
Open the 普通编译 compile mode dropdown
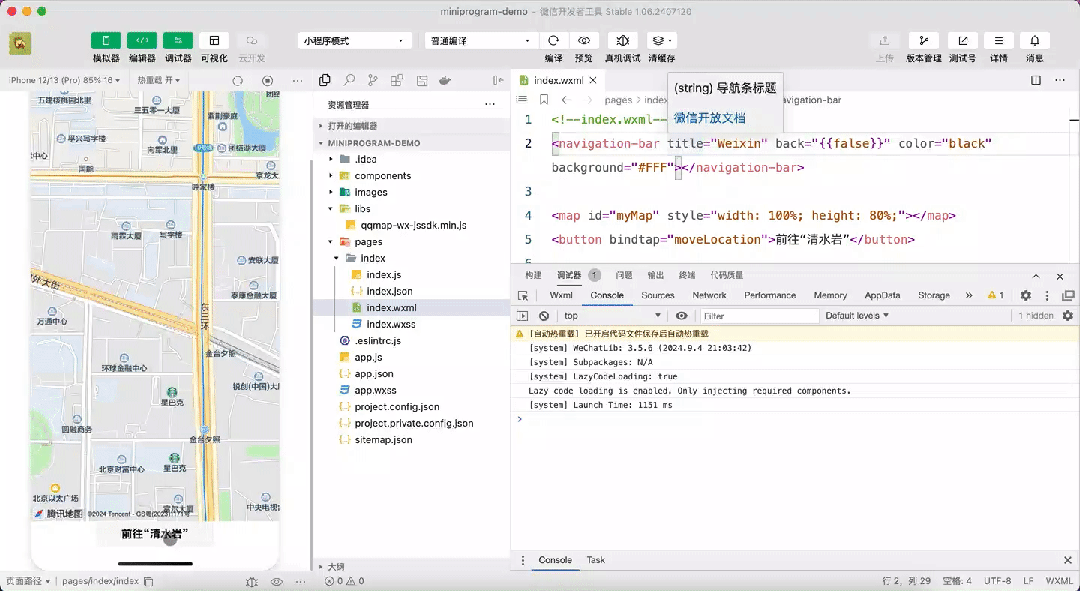pyautogui.click(x=480, y=41)
